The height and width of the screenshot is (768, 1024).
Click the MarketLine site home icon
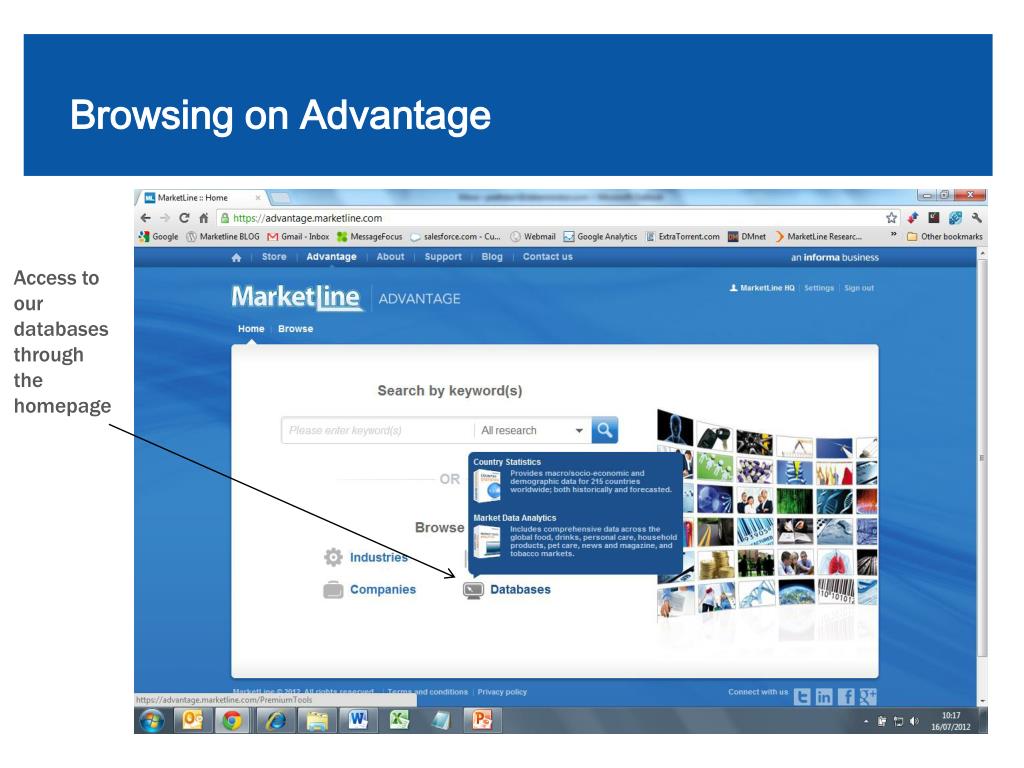(x=236, y=257)
